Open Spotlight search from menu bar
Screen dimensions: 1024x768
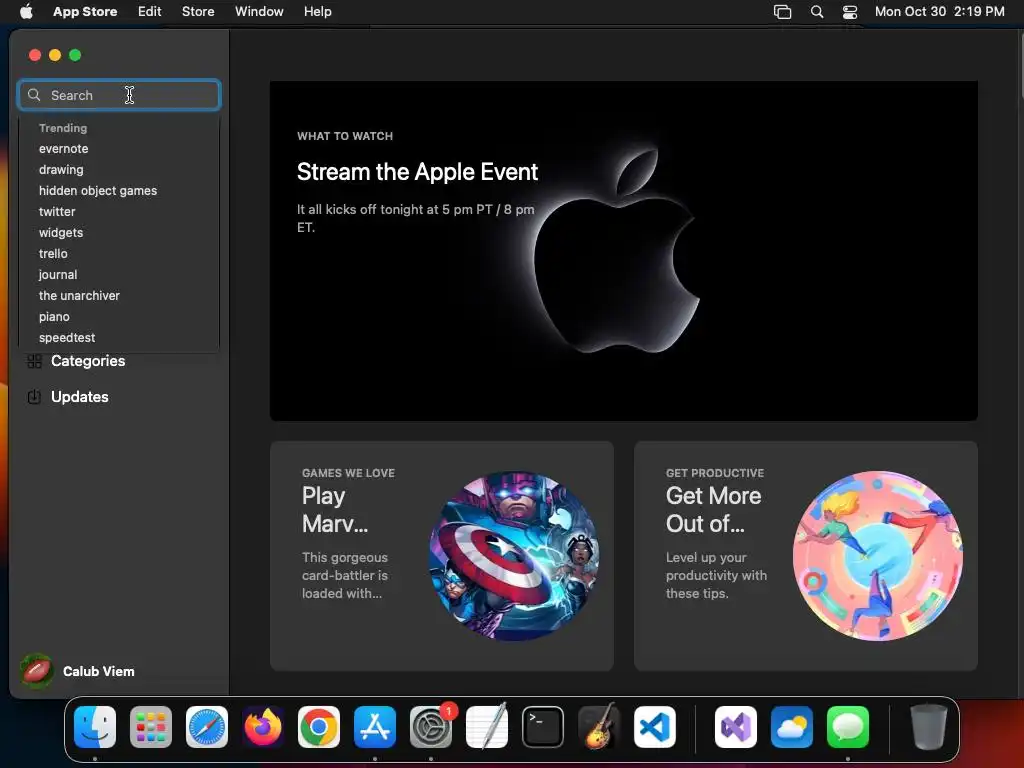[817, 12]
